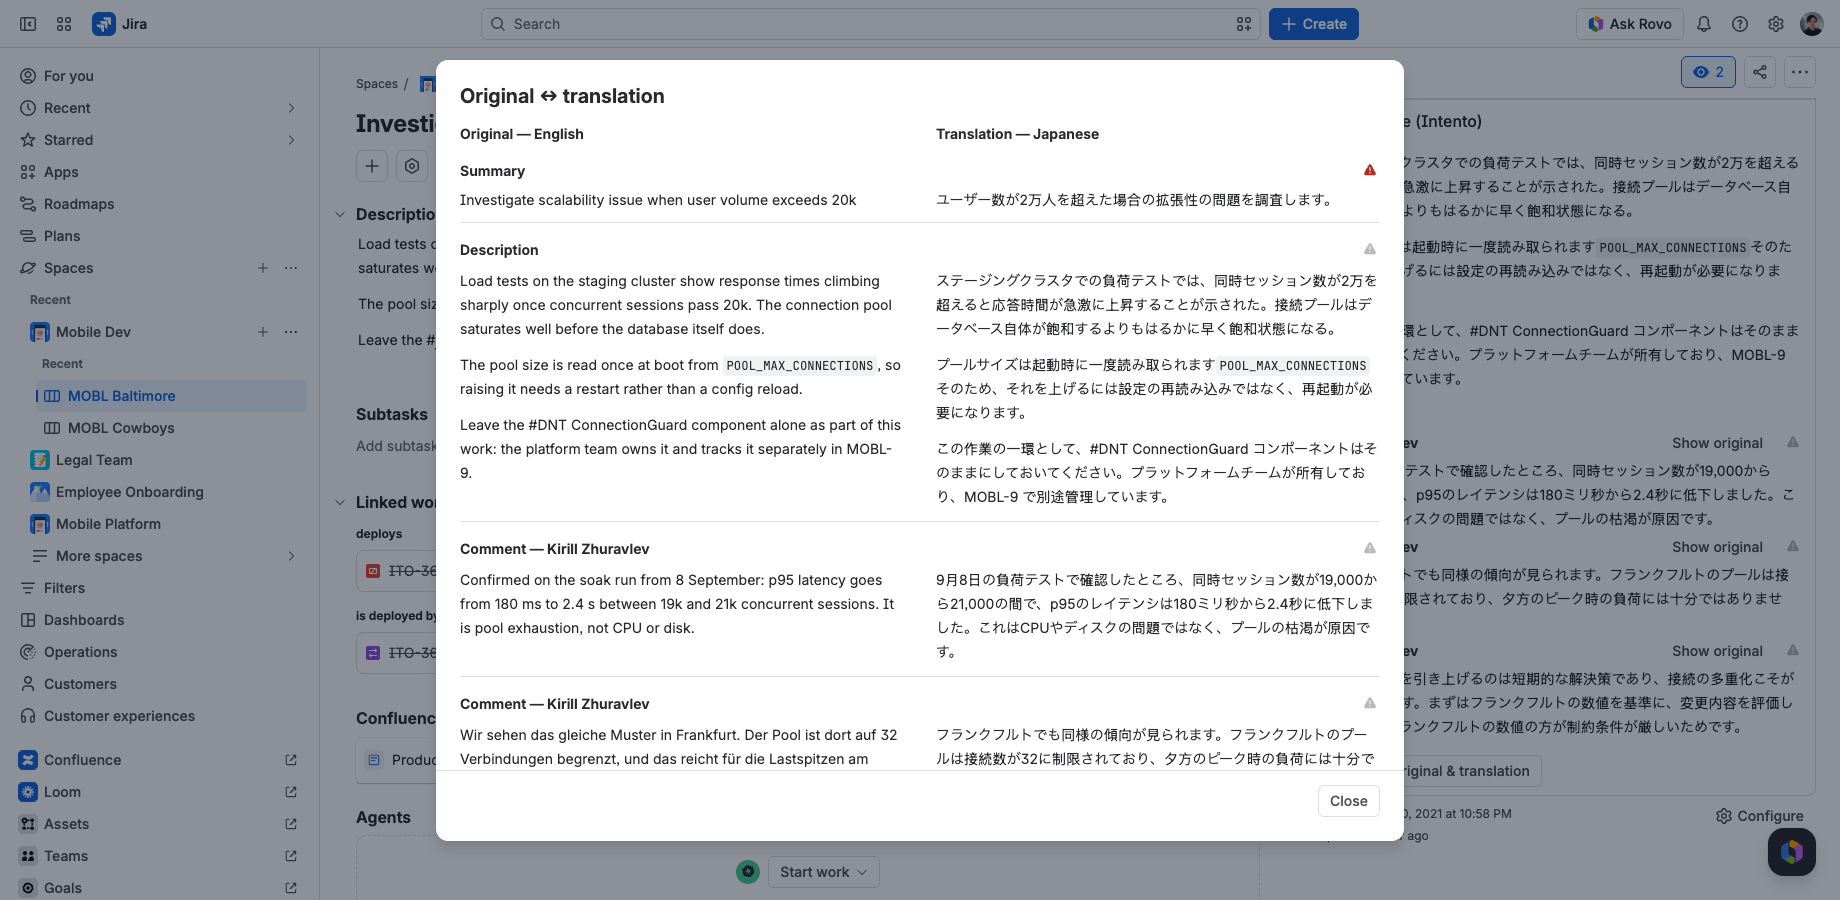Open notifications bell

1704,24
